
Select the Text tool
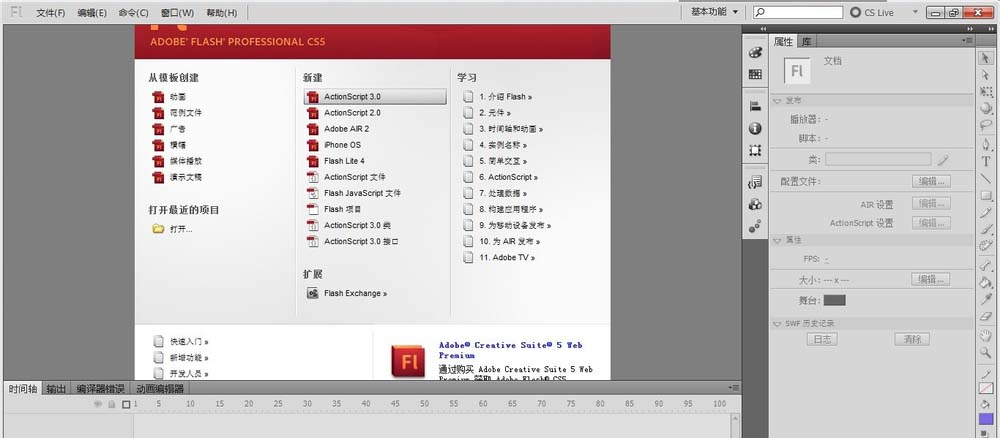pos(986,162)
